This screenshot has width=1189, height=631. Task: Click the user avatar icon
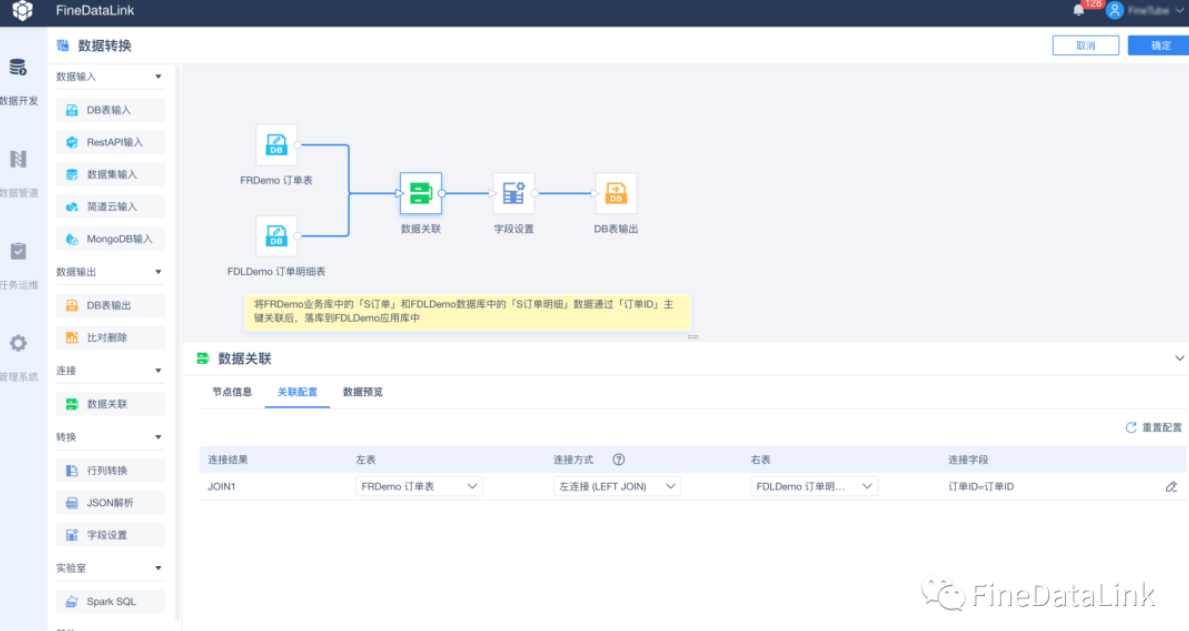point(1114,11)
